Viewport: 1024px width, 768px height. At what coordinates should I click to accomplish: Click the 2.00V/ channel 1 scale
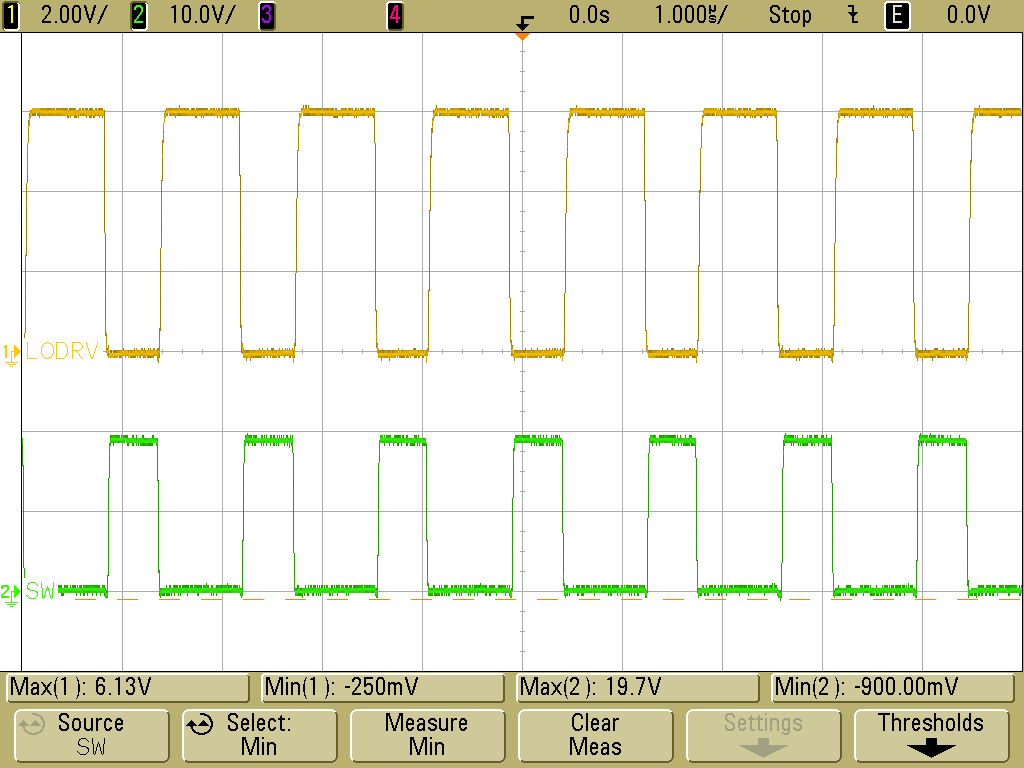click(x=73, y=15)
